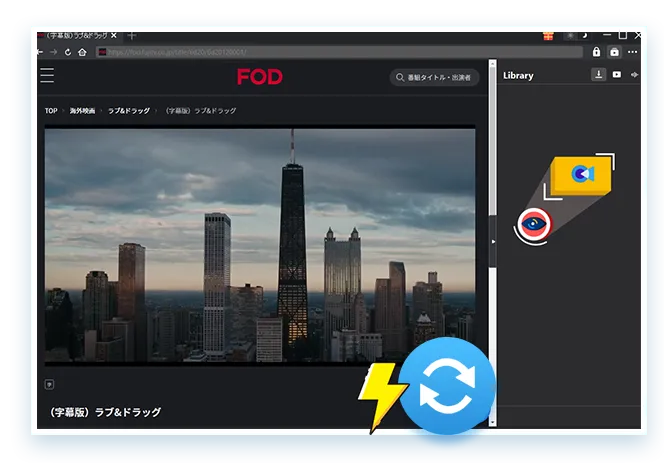
Task: Open a new tab with plus button
Action: tap(132, 36)
